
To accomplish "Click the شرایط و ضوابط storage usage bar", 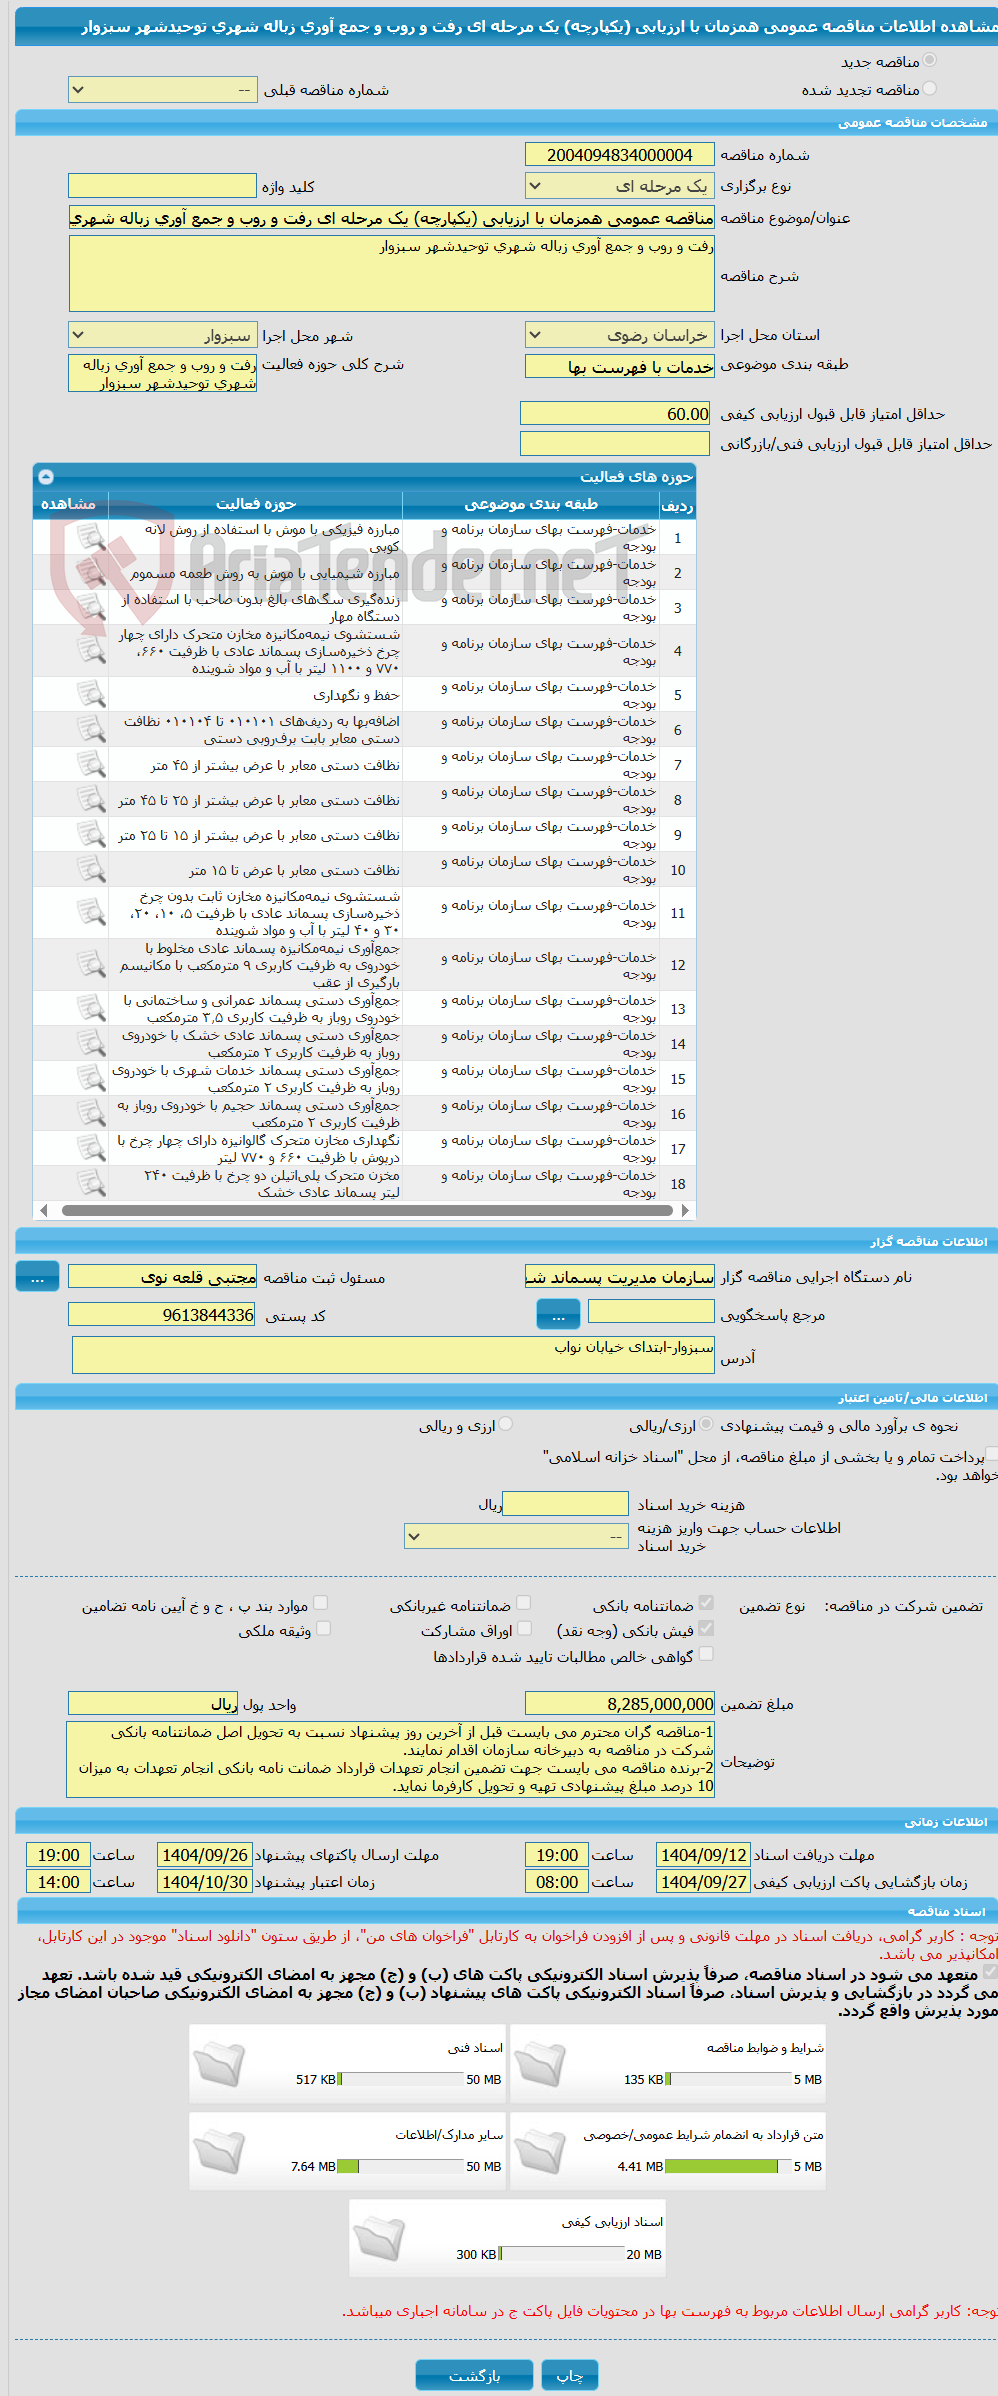I will point(727,2080).
